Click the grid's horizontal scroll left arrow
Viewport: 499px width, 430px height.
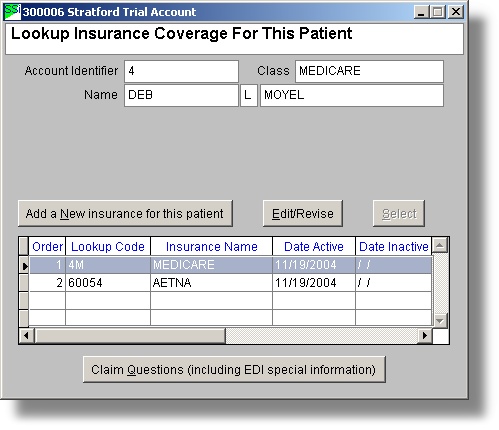click(26, 335)
